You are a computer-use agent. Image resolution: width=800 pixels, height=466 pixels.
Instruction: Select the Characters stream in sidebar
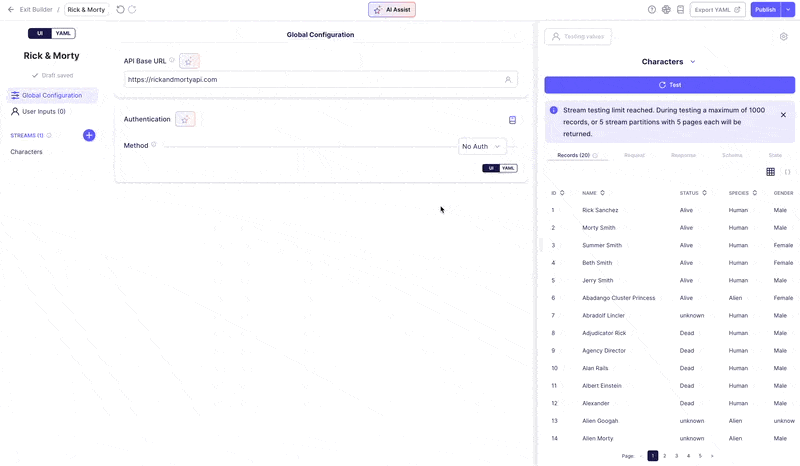click(x=27, y=152)
